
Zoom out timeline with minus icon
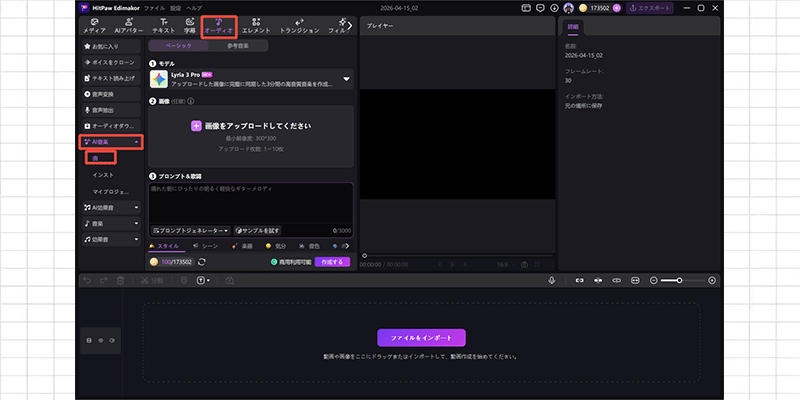tap(654, 280)
